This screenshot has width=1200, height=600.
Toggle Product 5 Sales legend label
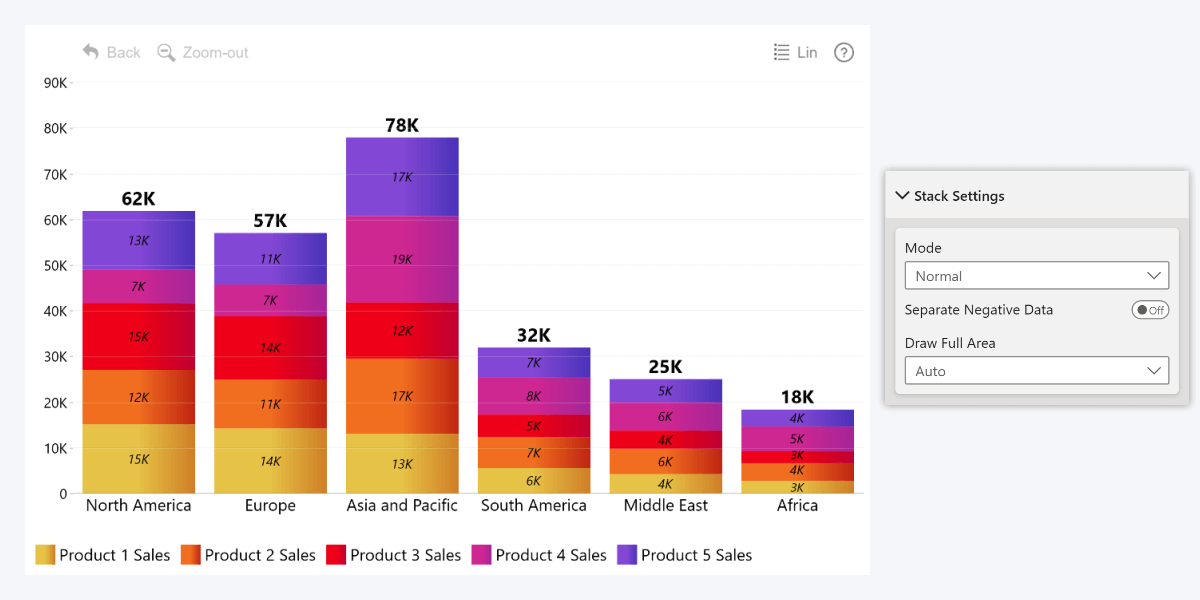696,555
